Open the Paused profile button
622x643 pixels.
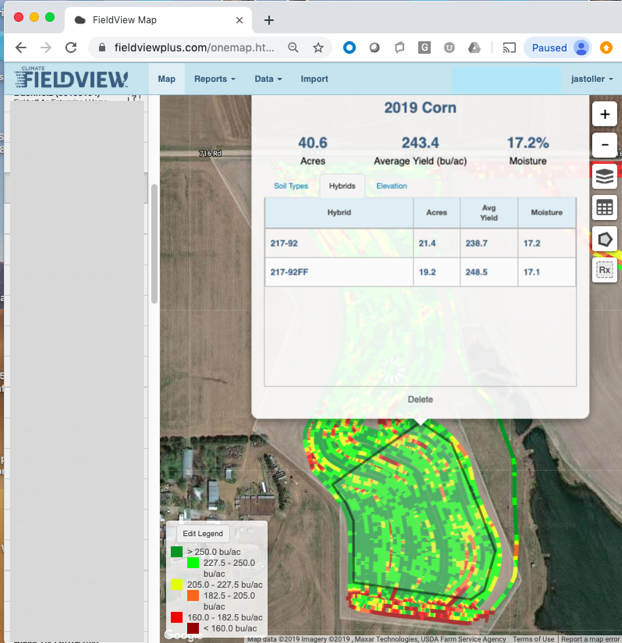tap(558, 48)
